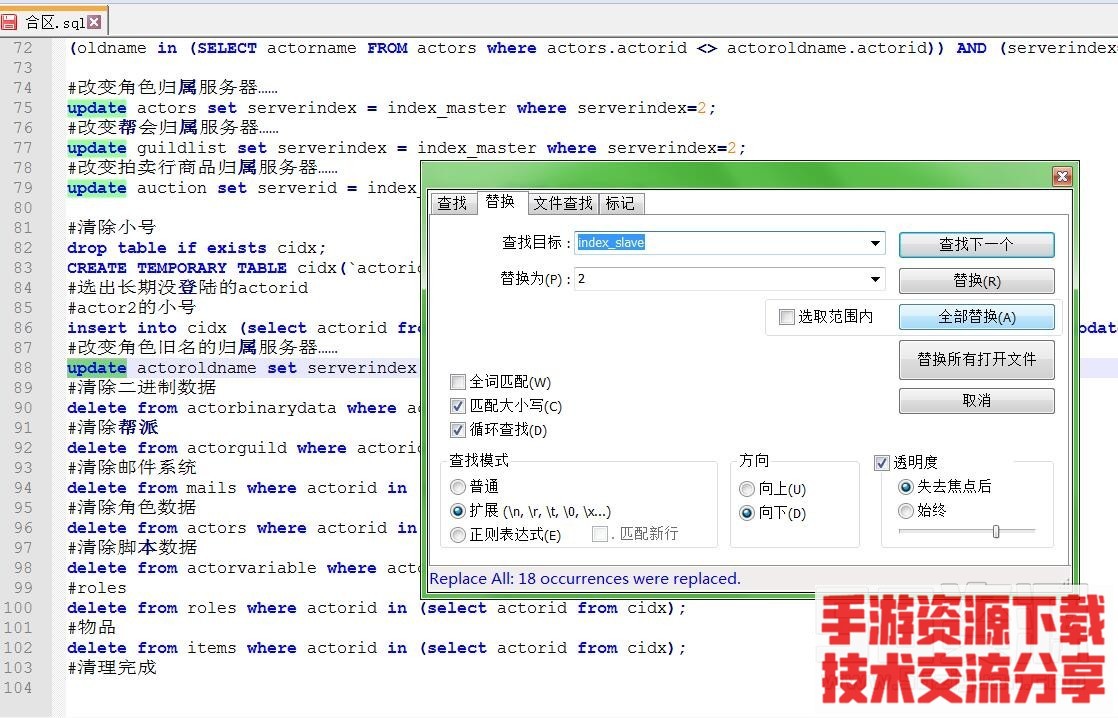The width and height of the screenshot is (1118, 718).
Task: Expand the 替换为 history dropdown
Action: [x=875, y=279]
